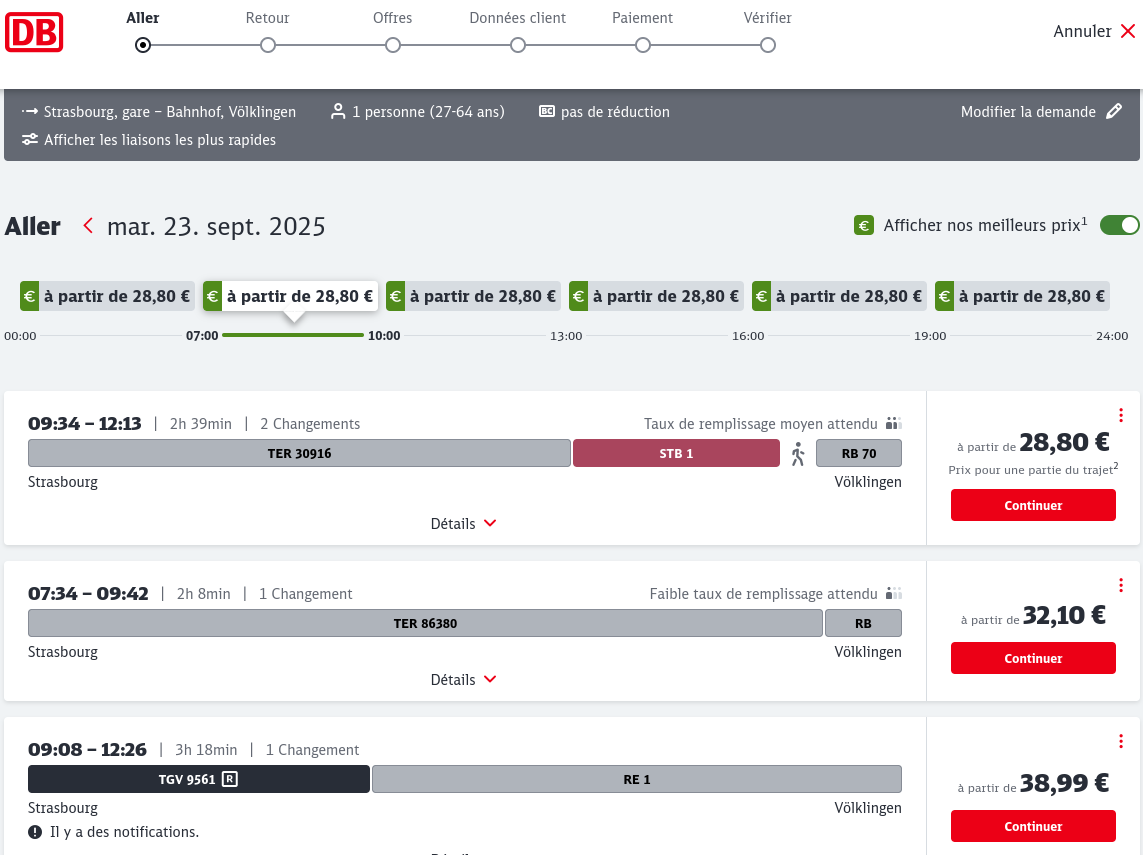Image resolution: width=1143 pixels, height=855 pixels.
Task: Click the DB logo
Action: 34,32
